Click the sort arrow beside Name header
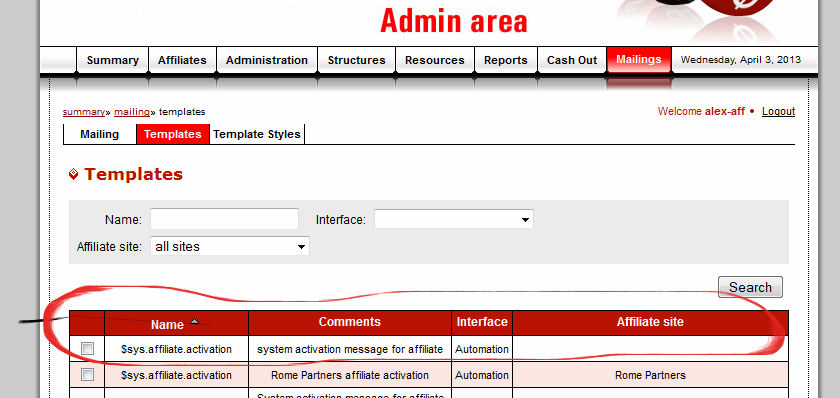Screen dimensions: 840x398 pos(194,321)
